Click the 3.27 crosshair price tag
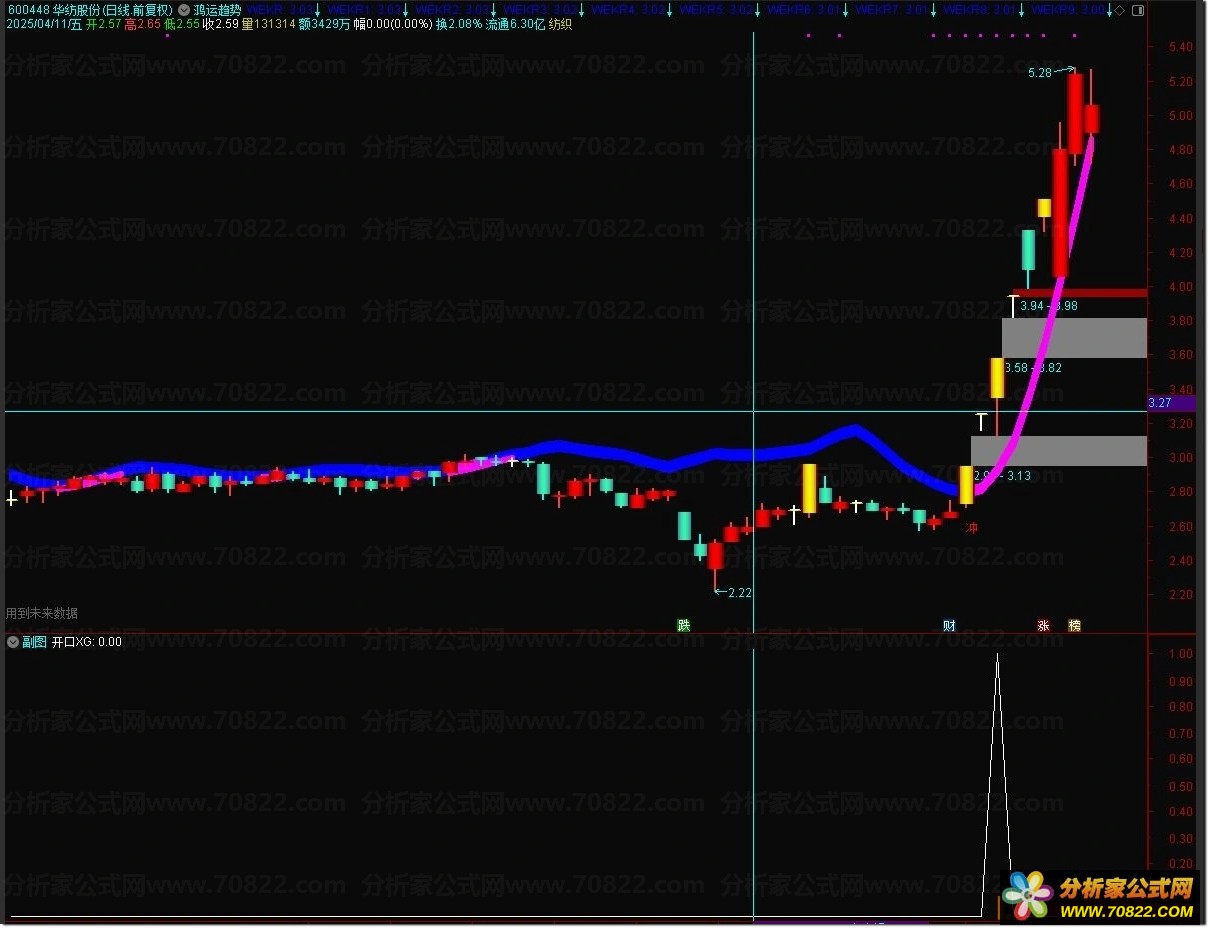The image size is (1210, 928). pyautogui.click(x=1171, y=403)
